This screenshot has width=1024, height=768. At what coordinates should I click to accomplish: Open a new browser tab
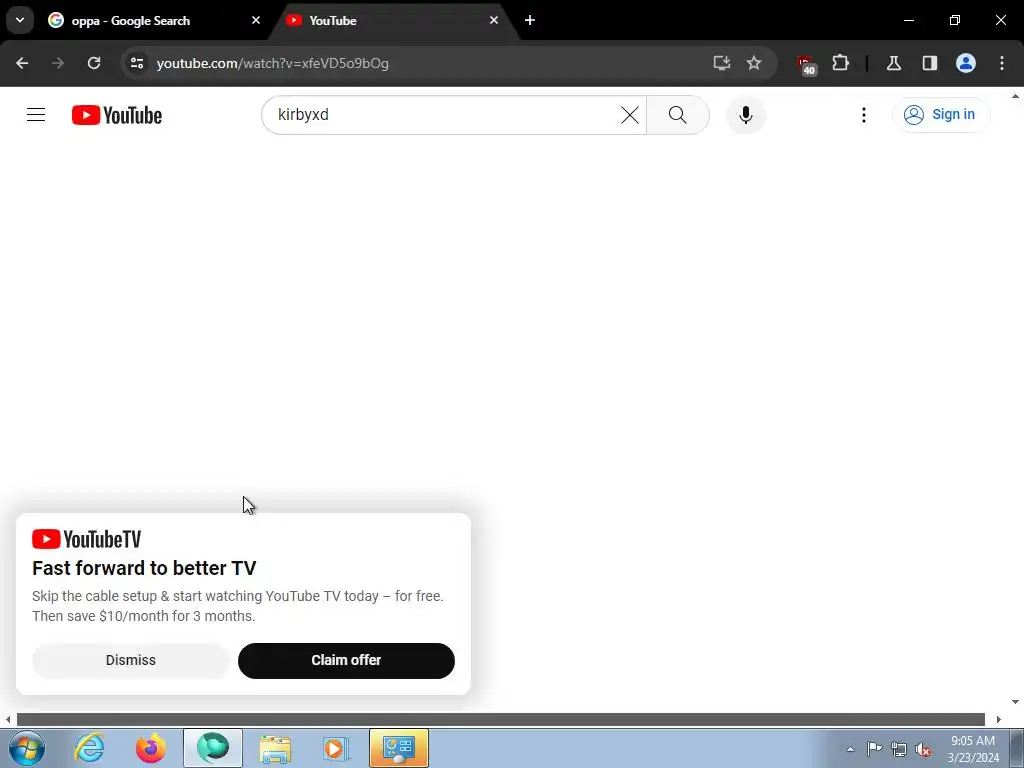530,20
